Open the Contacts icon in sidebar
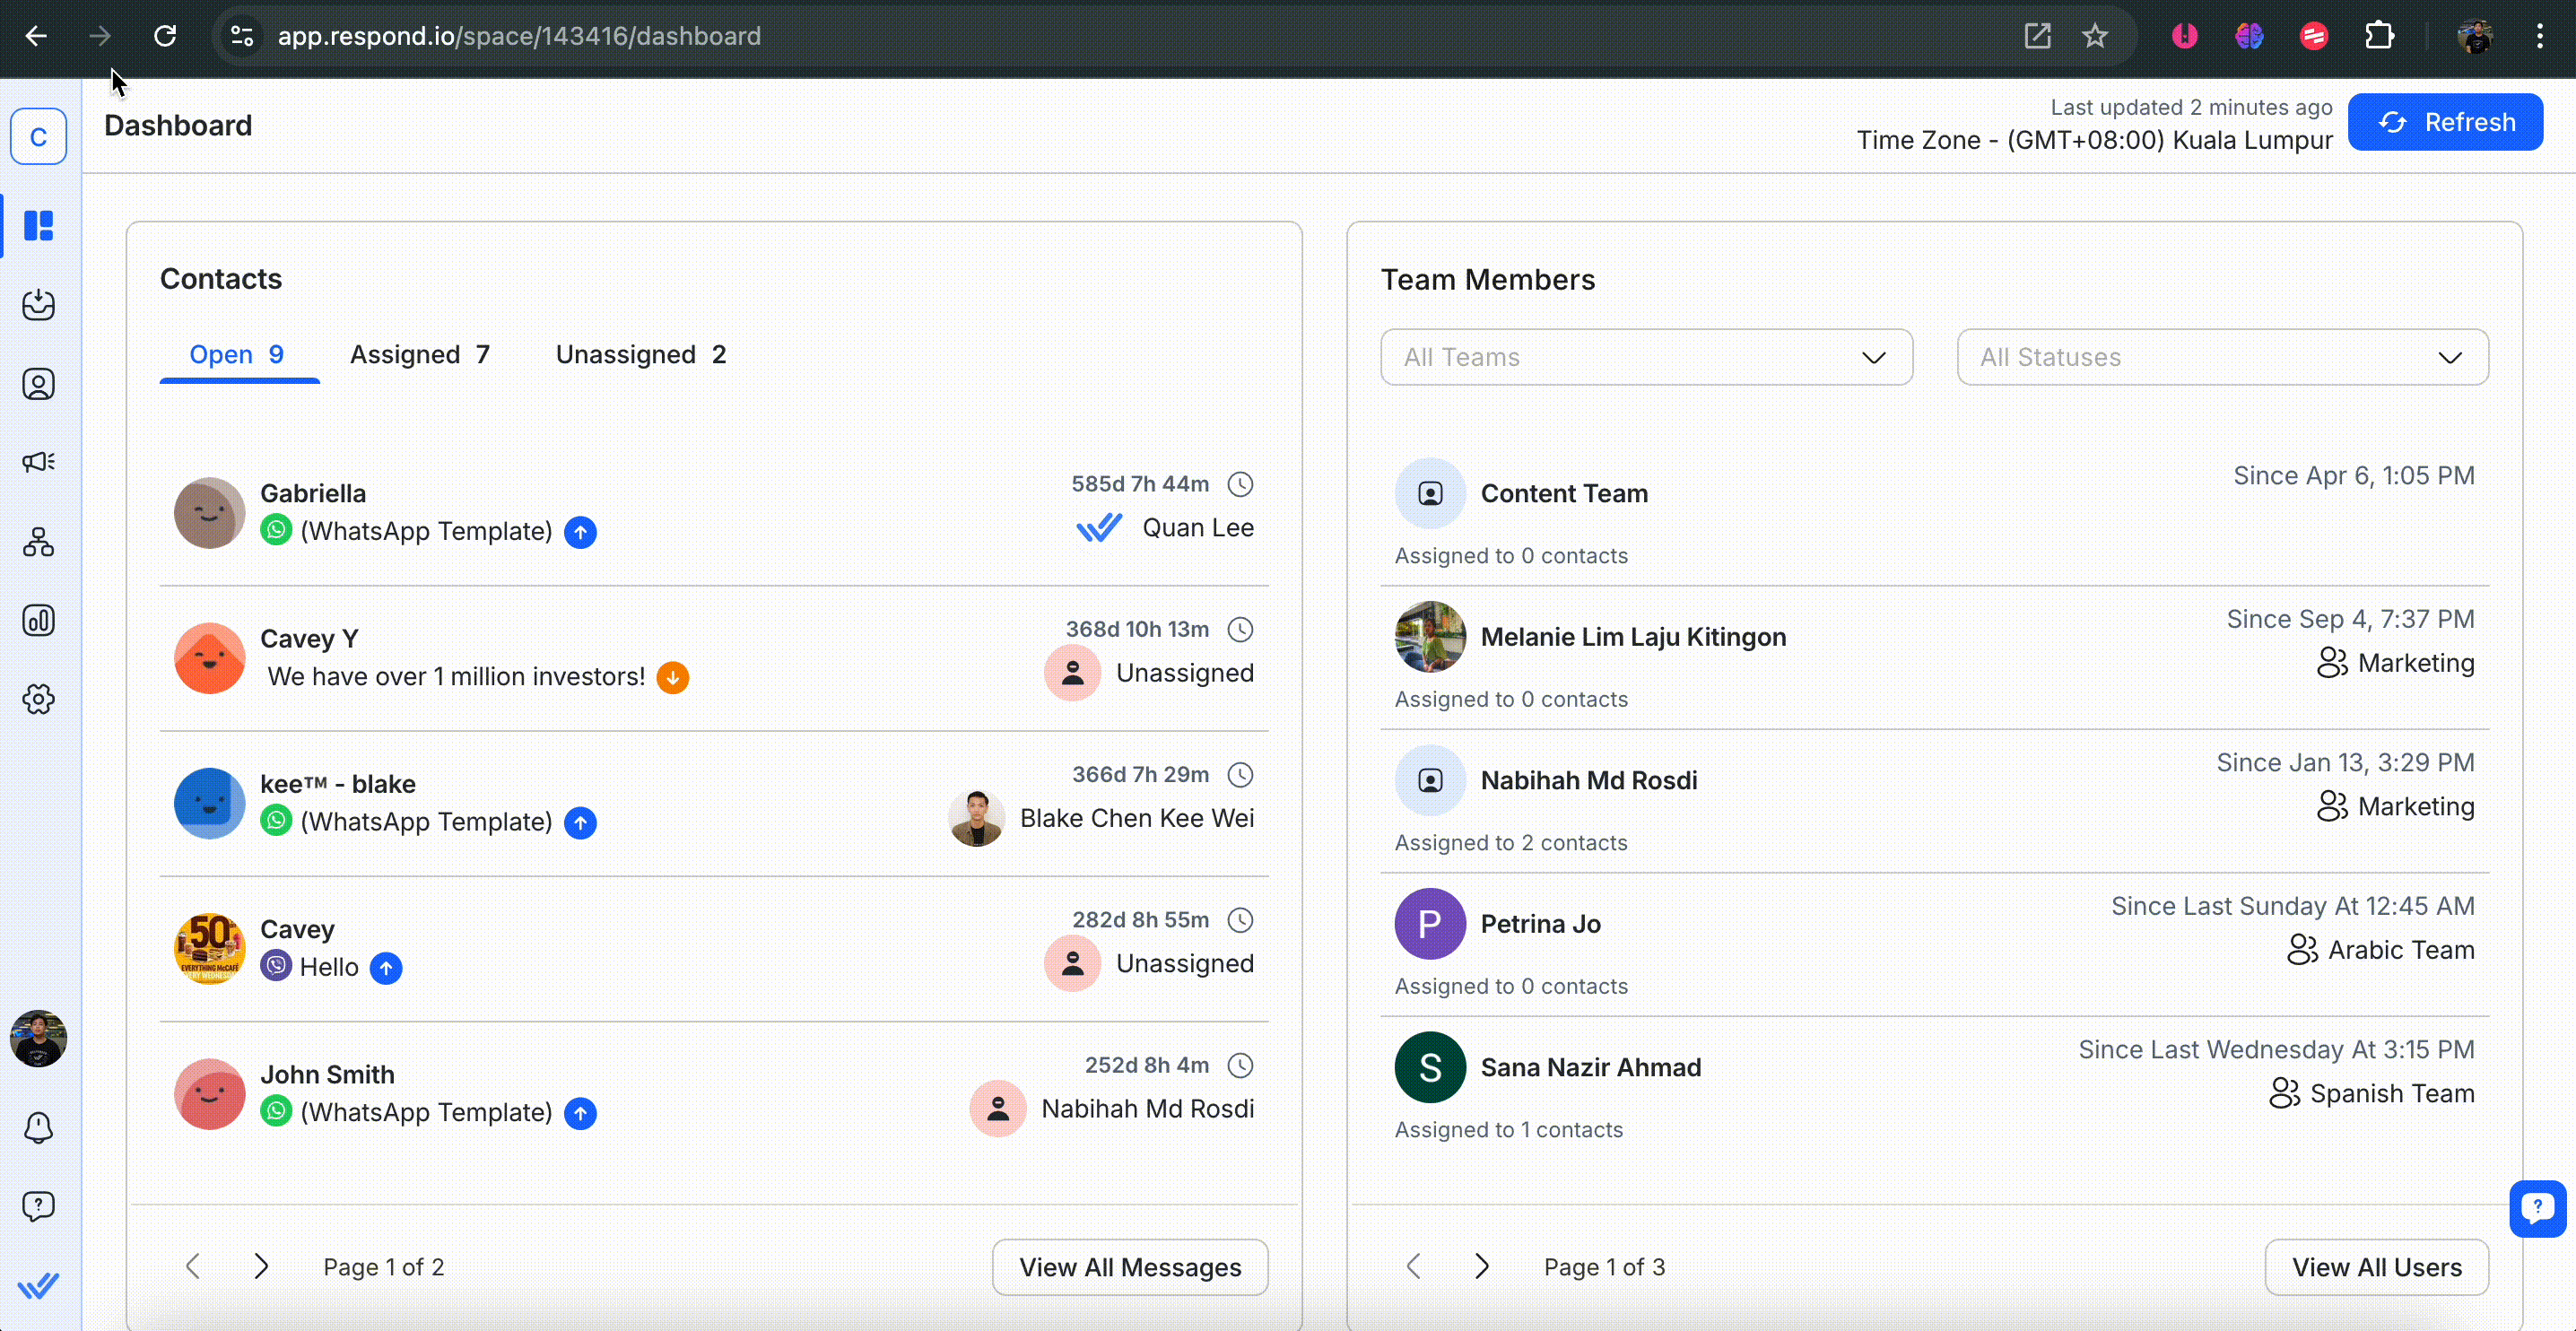Viewport: 2576px width, 1331px height. pyautogui.click(x=38, y=384)
